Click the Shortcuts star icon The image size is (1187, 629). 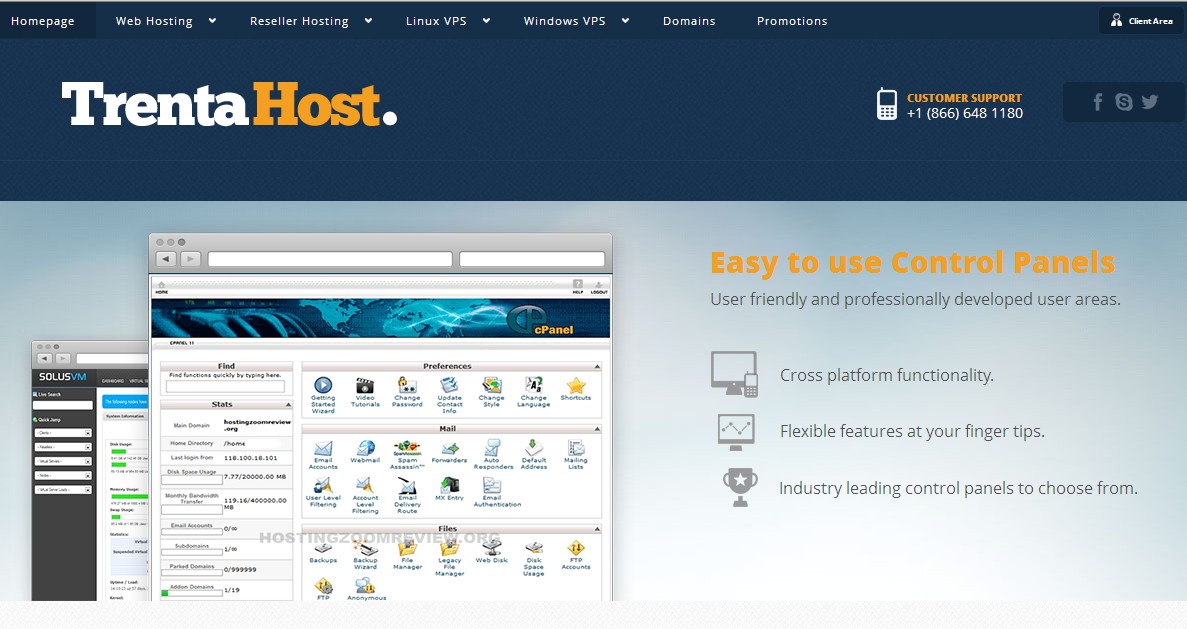(576, 385)
